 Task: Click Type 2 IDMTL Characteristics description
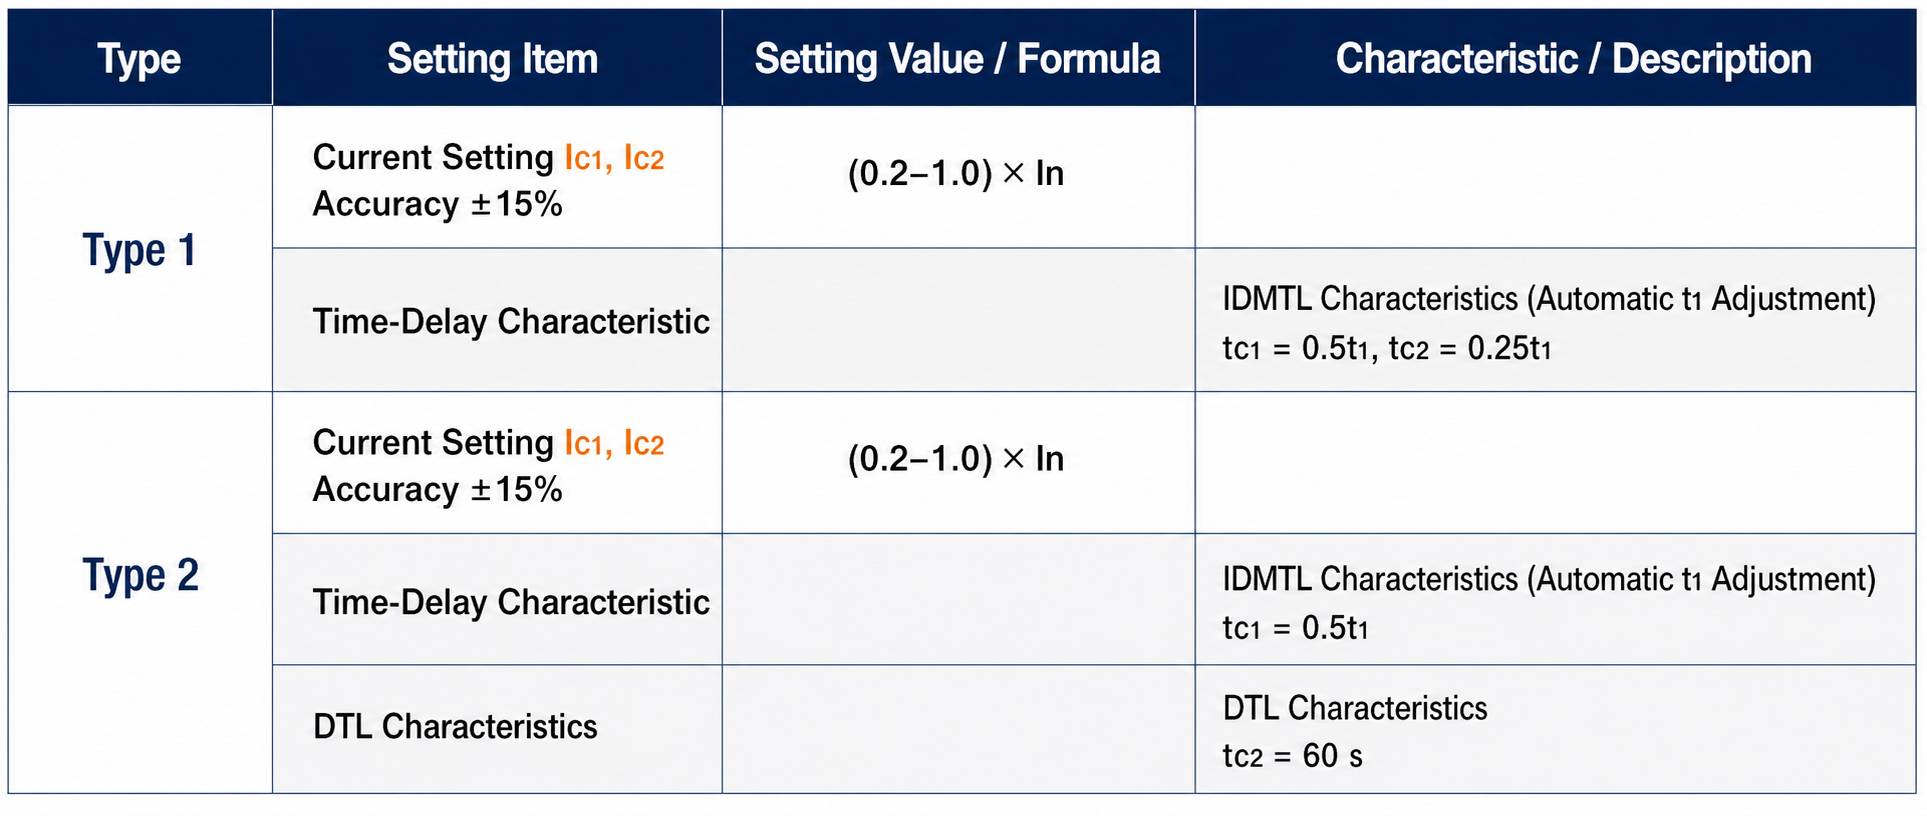(x=1549, y=579)
